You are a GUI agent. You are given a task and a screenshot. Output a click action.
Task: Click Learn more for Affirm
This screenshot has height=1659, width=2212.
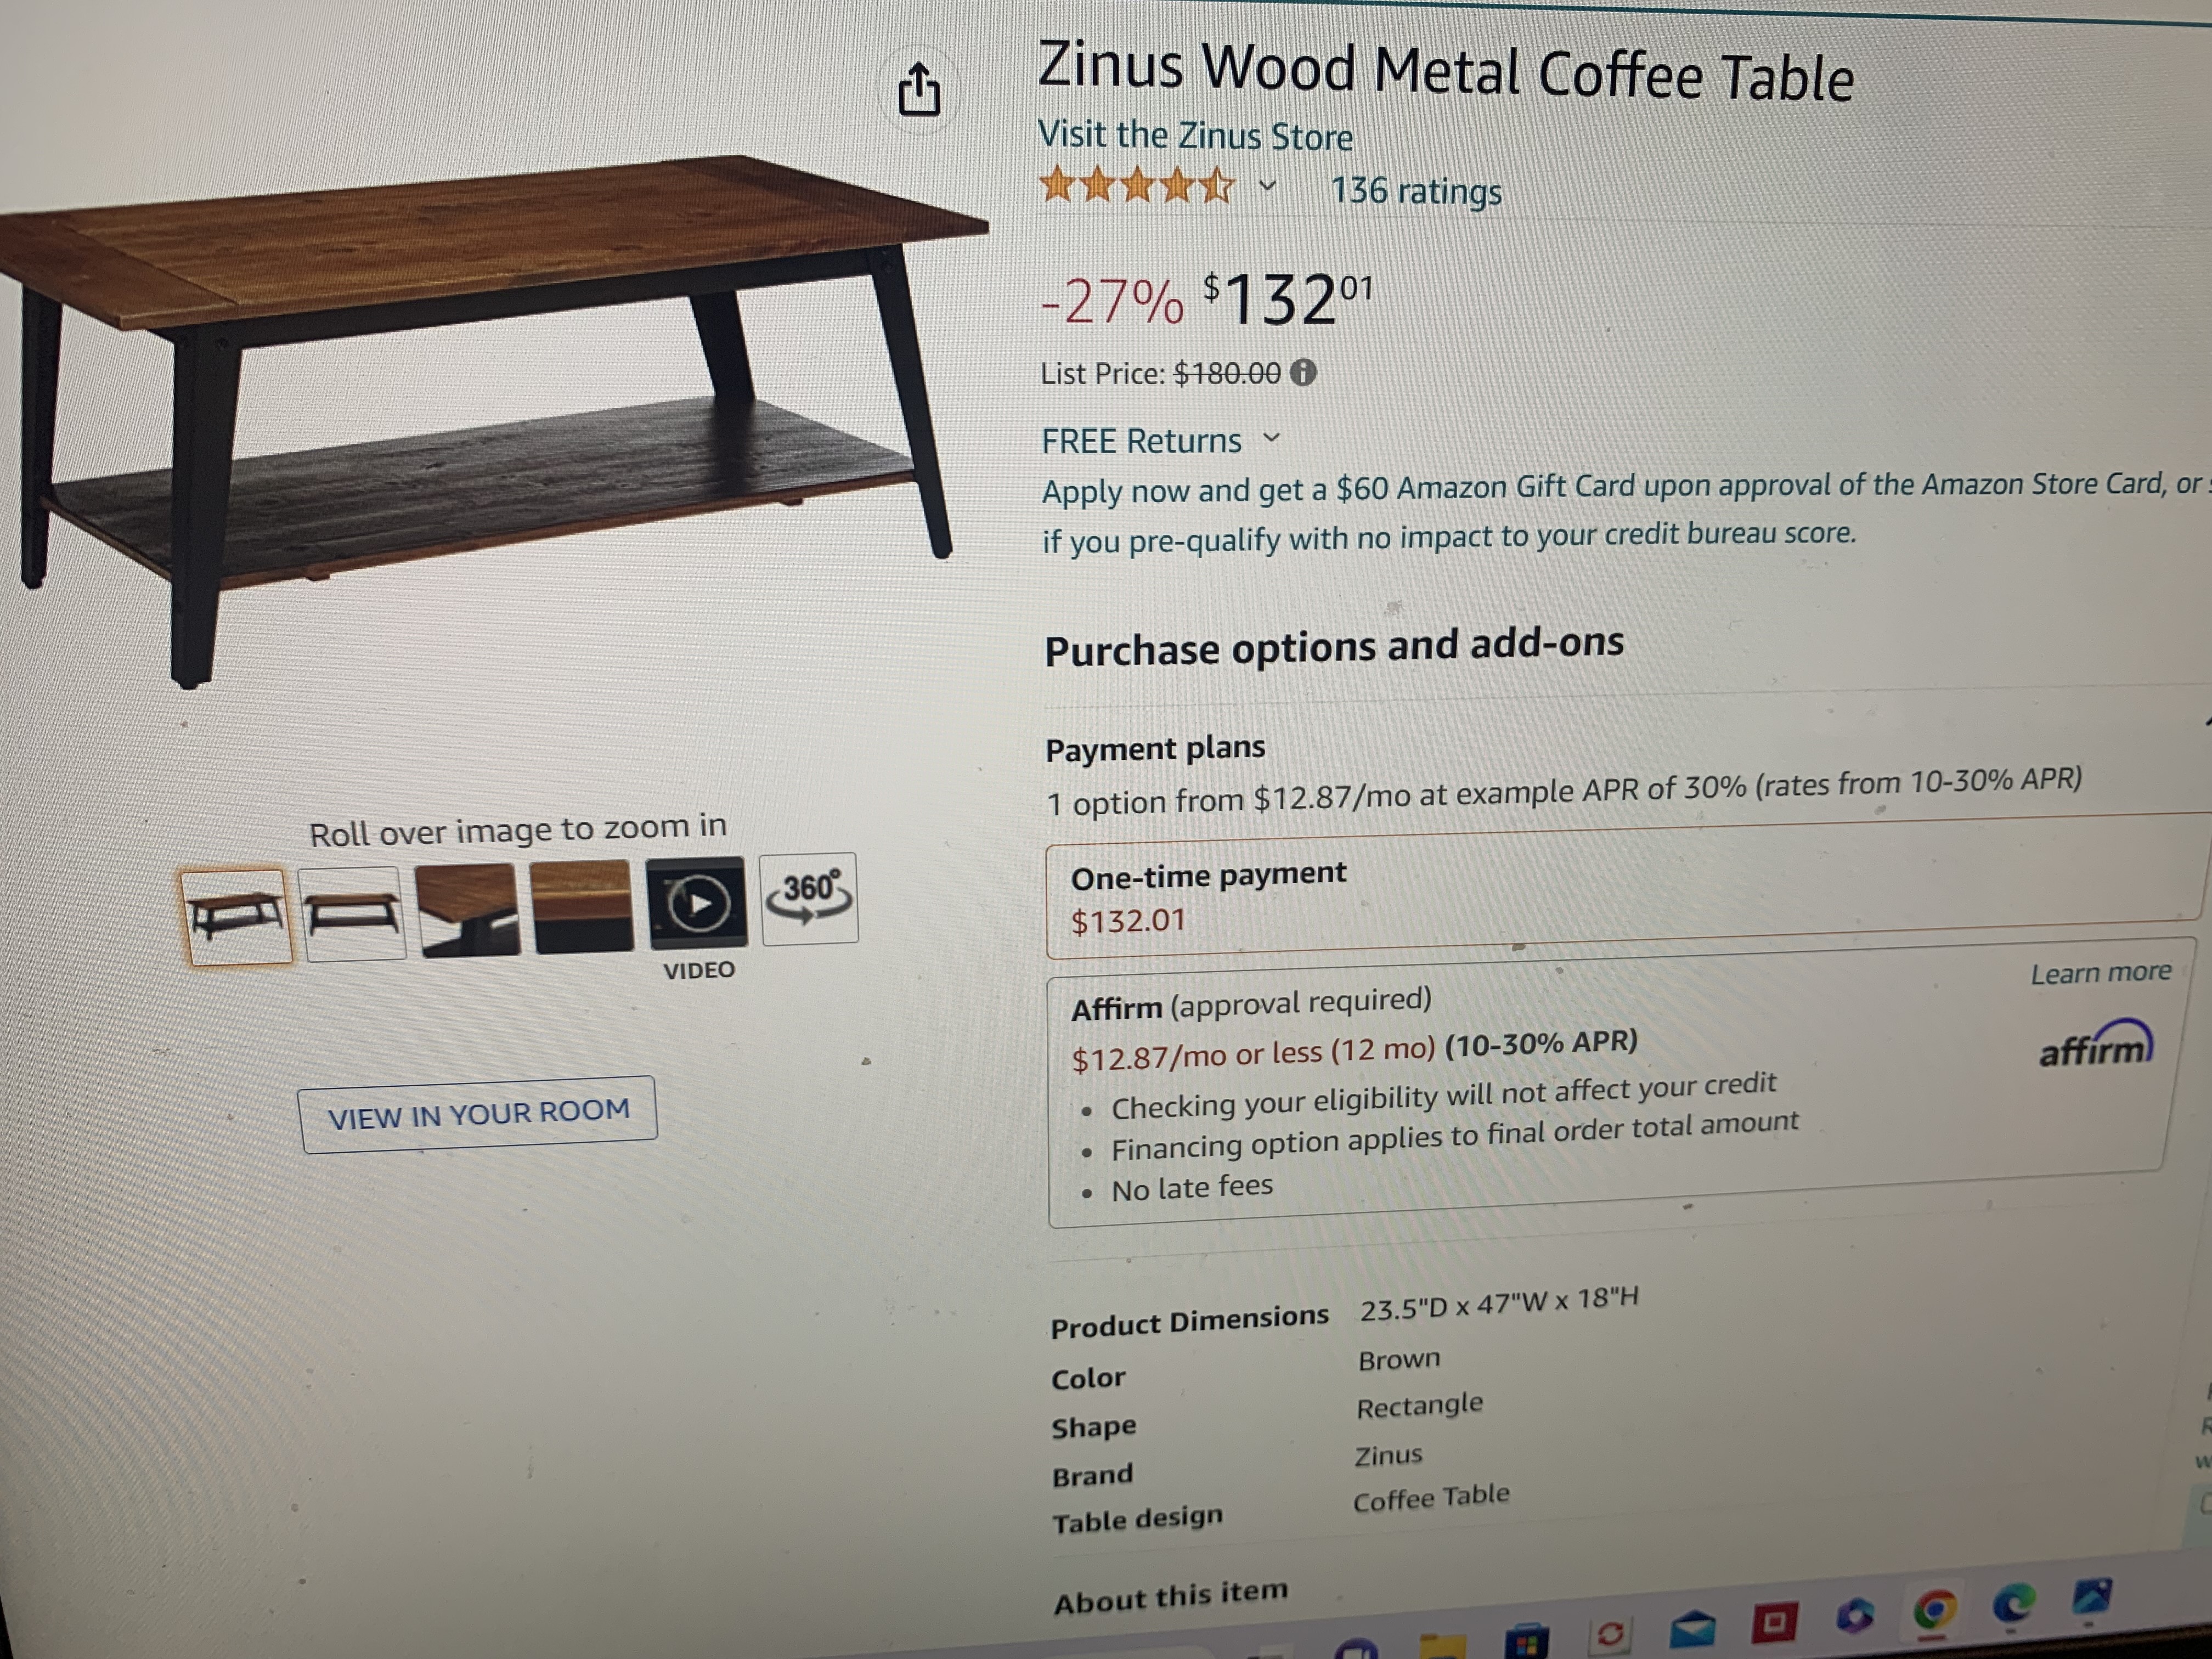pos(2100,972)
